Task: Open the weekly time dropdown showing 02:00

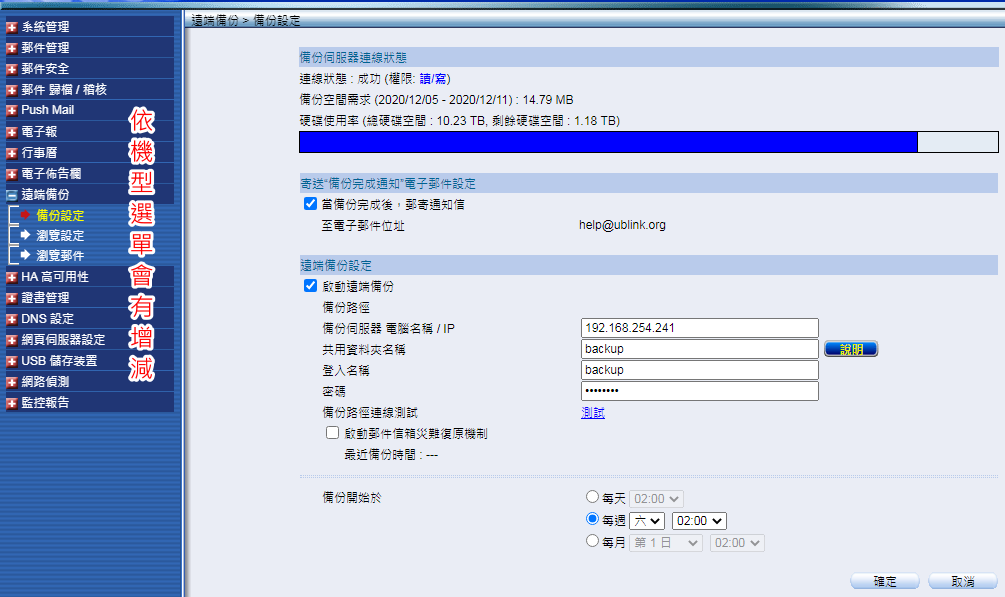Action: 699,520
